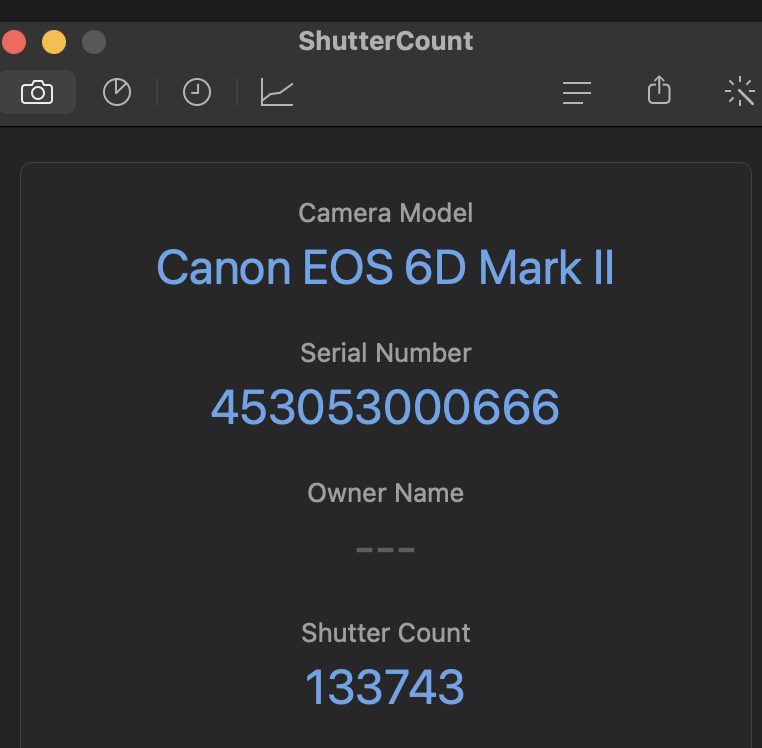Screen dimensions: 762x748
Task: Show the shutter count line graph view
Action: coord(277,92)
